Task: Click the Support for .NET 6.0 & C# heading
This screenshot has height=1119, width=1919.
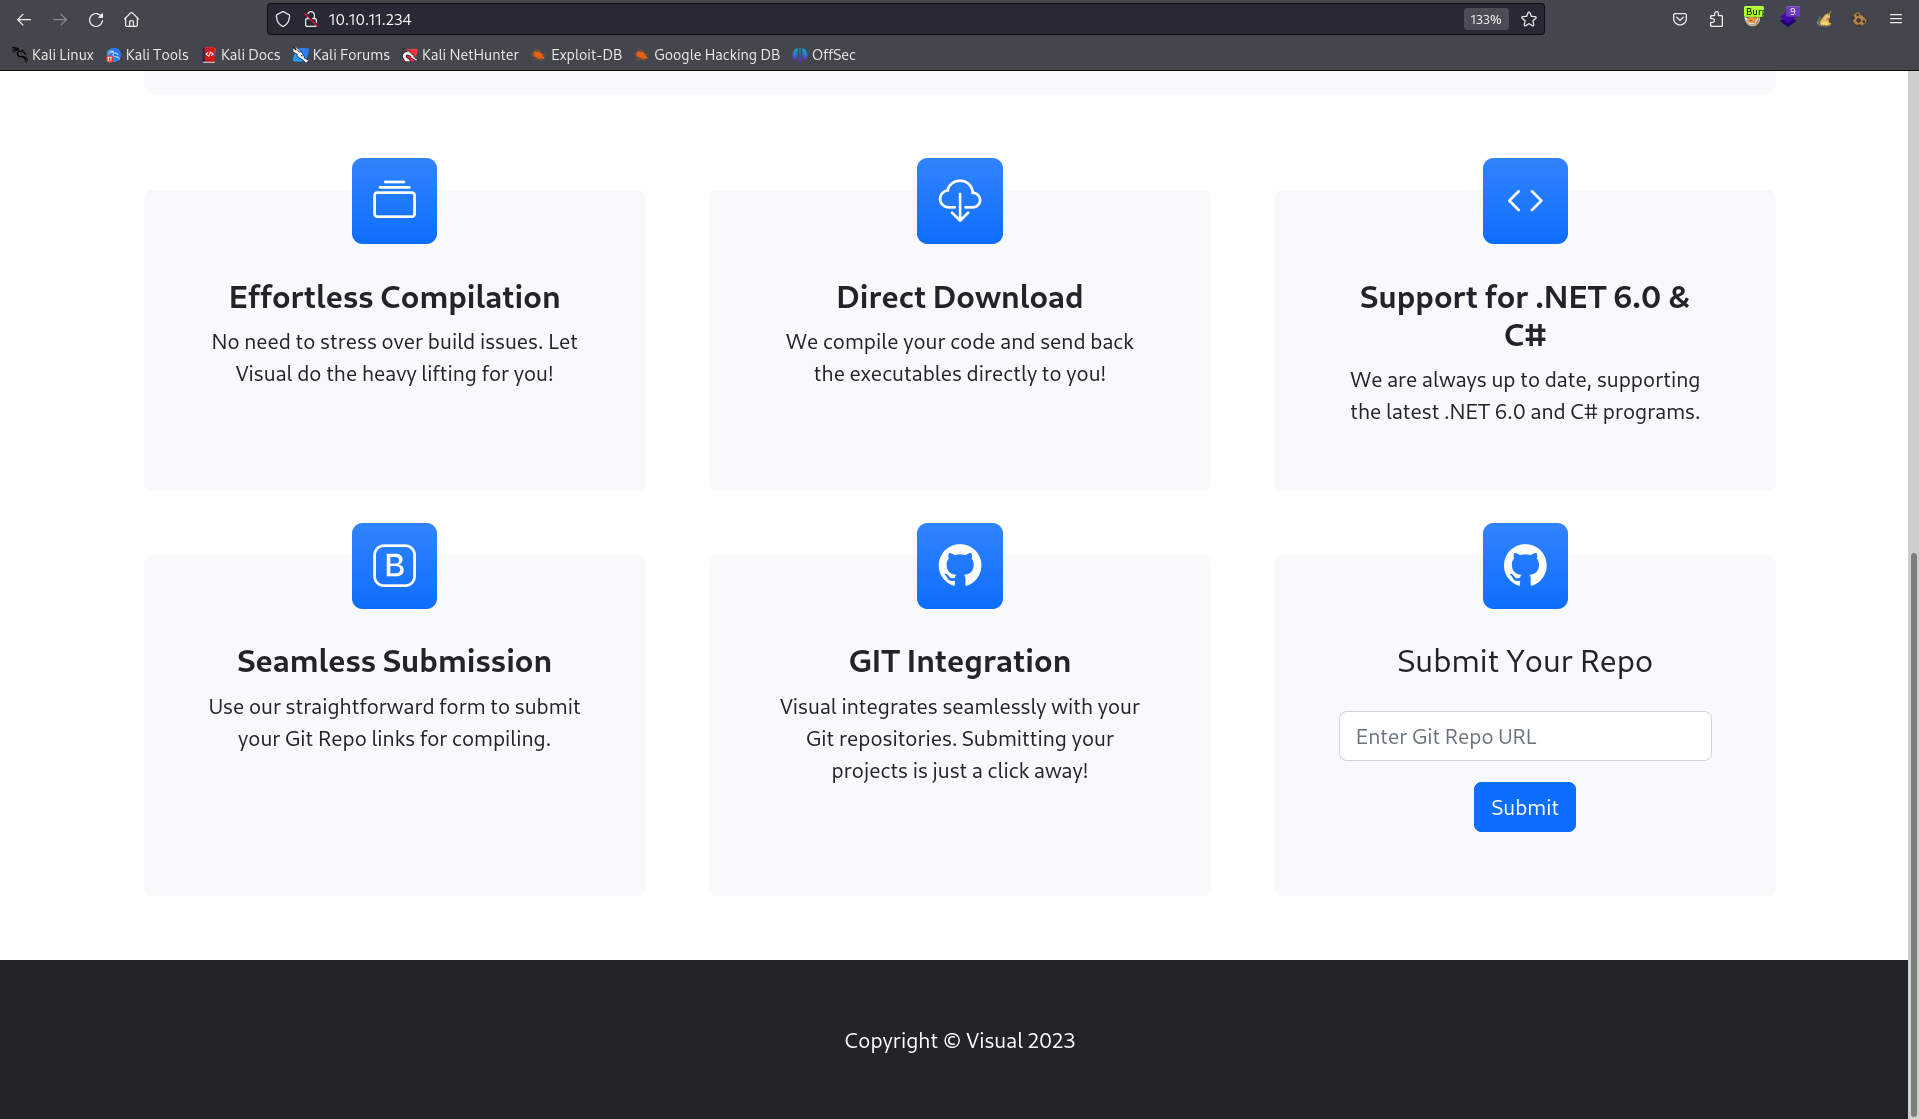Action: (1525, 316)
